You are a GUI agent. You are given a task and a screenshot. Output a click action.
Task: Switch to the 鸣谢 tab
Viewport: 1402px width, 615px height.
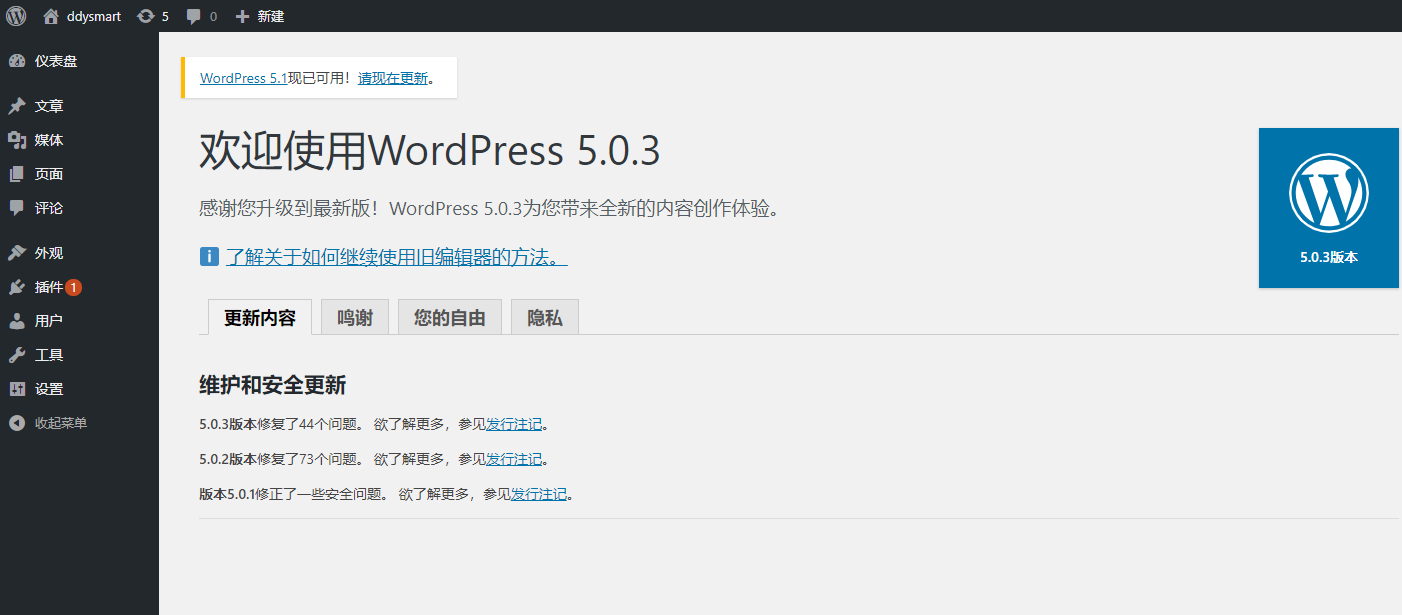354,316
